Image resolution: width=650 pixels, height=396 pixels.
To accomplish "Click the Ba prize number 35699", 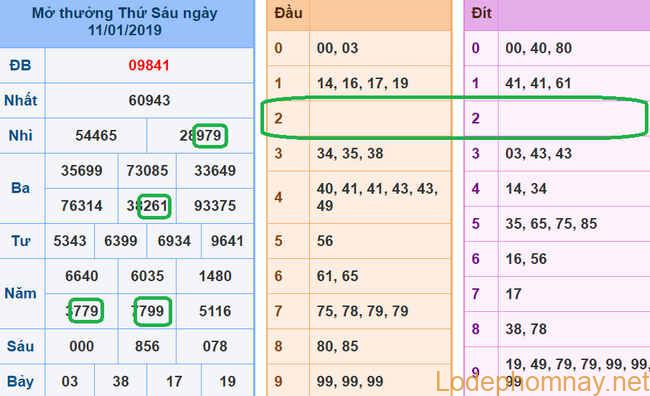I will [82, 171].
